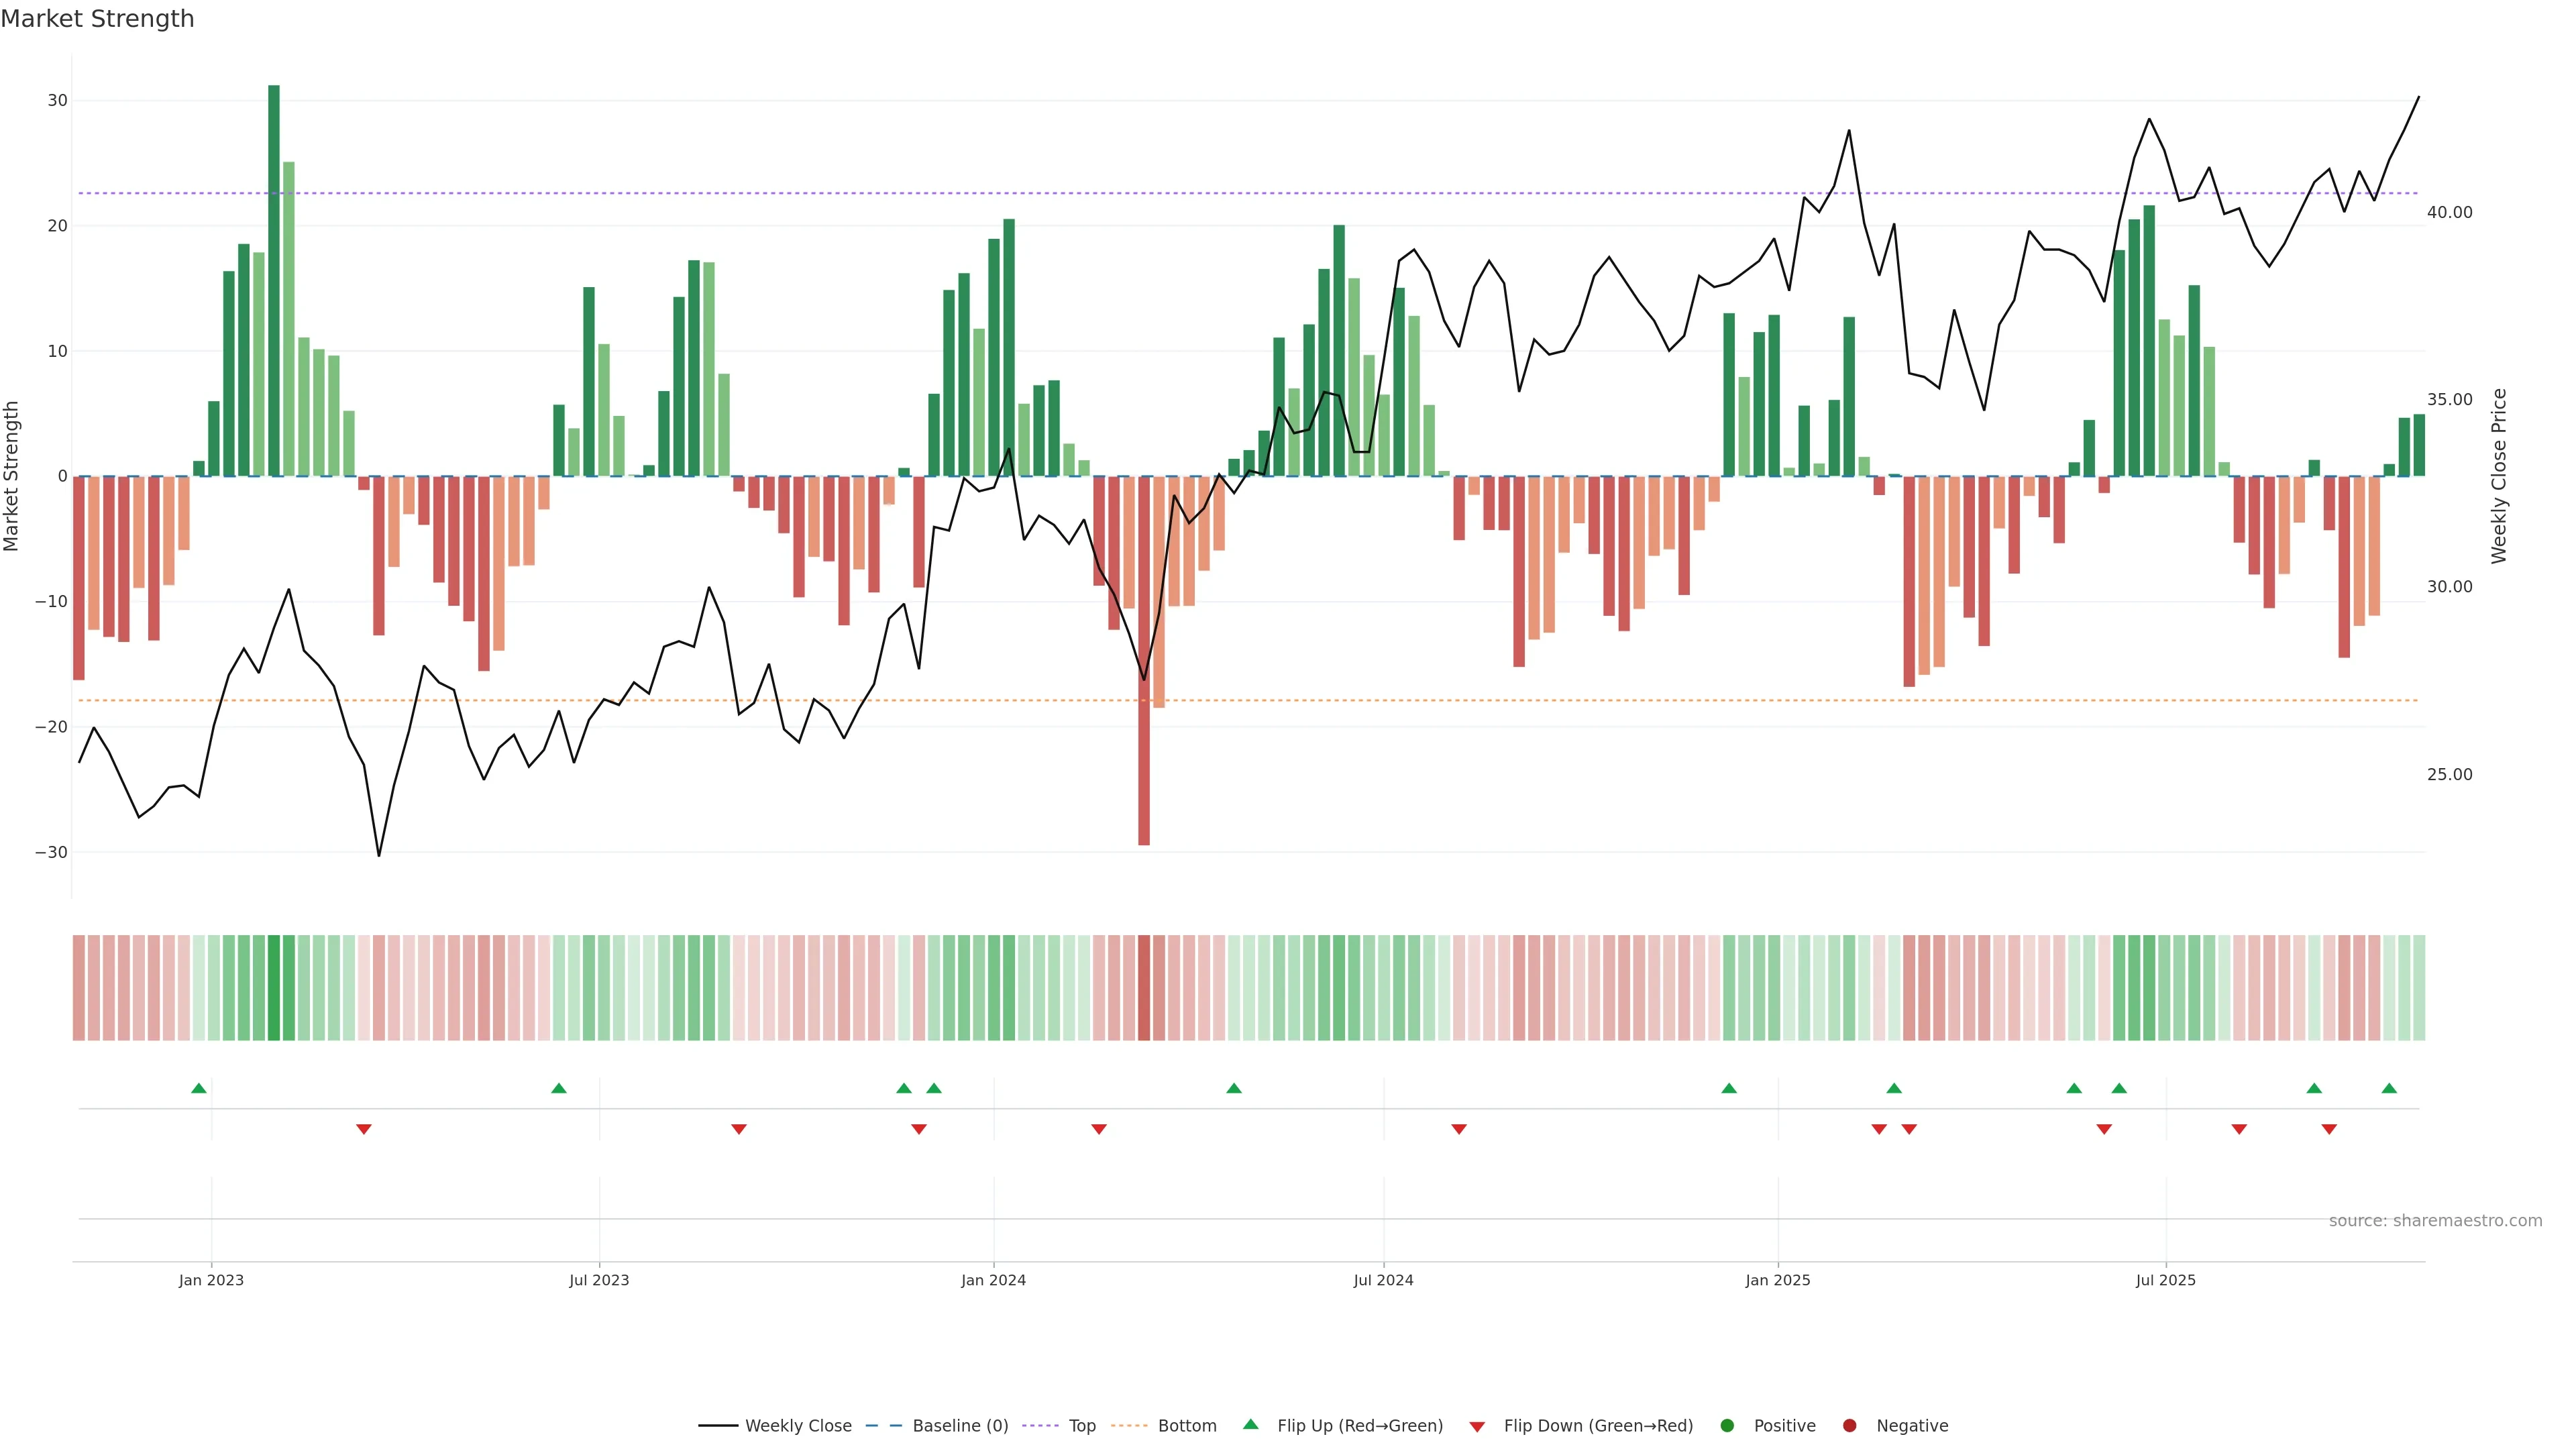Click the source sharemaestro.com text

point(2435,1220)
